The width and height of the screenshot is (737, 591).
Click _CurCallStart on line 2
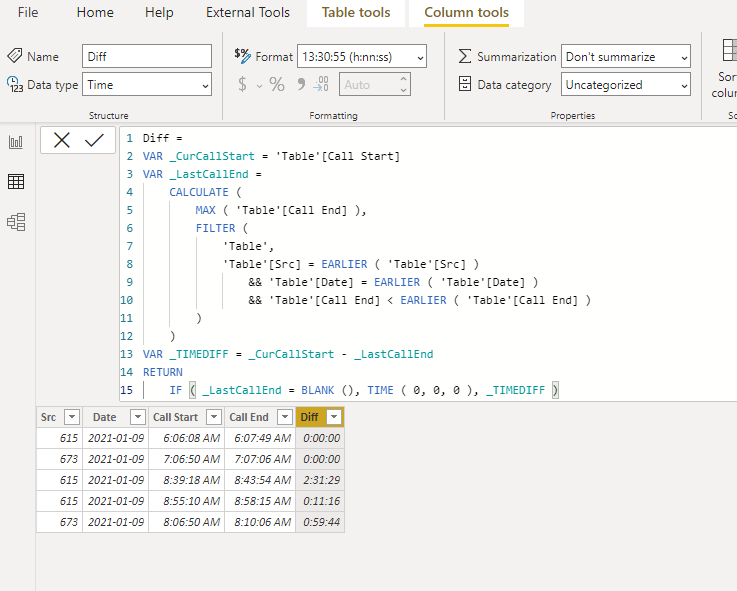click(212, 156)
